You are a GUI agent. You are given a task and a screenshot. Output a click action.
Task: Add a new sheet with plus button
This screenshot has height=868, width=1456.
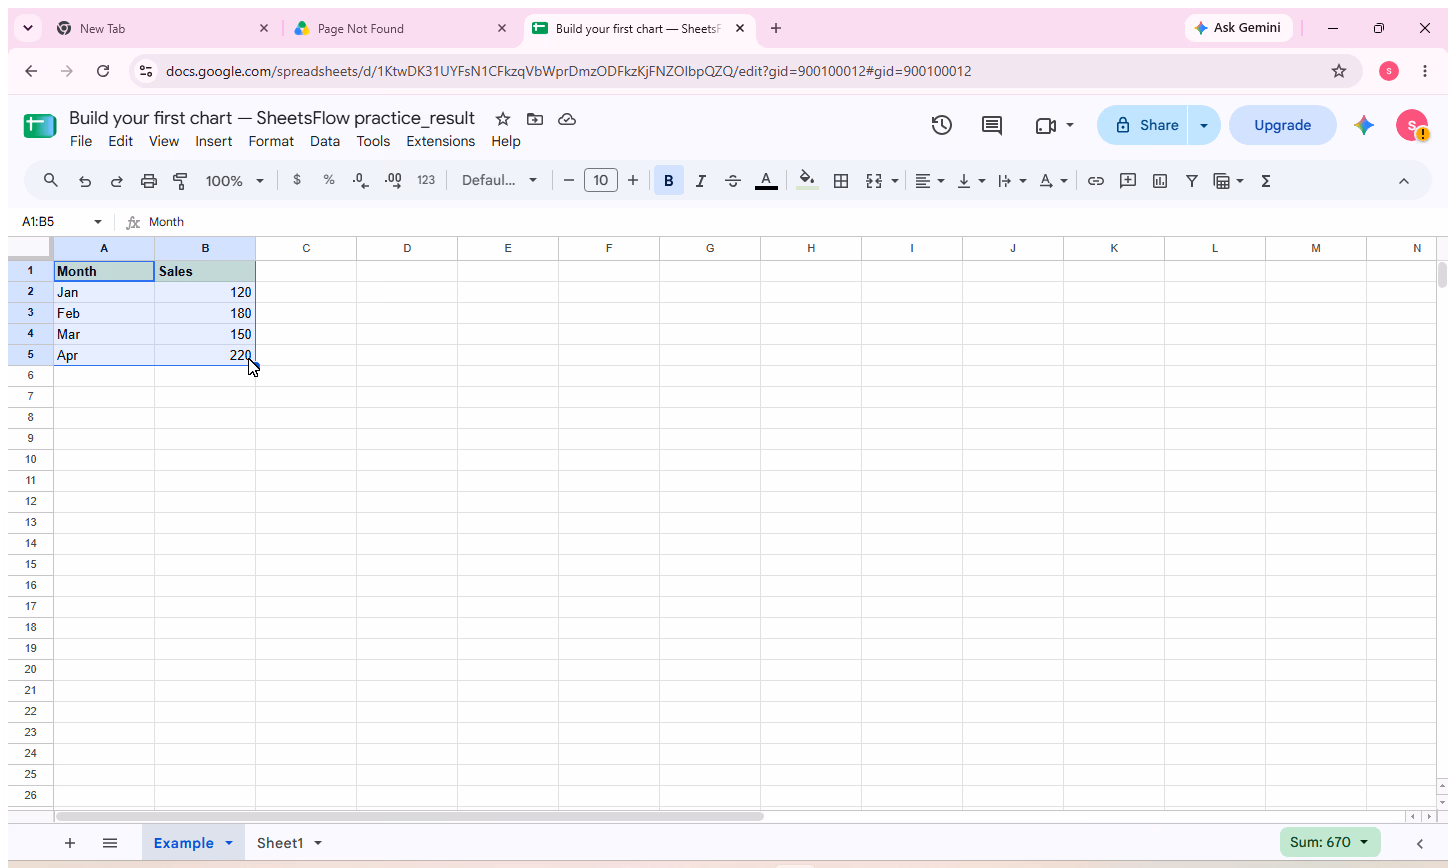[x=70, y=843]
